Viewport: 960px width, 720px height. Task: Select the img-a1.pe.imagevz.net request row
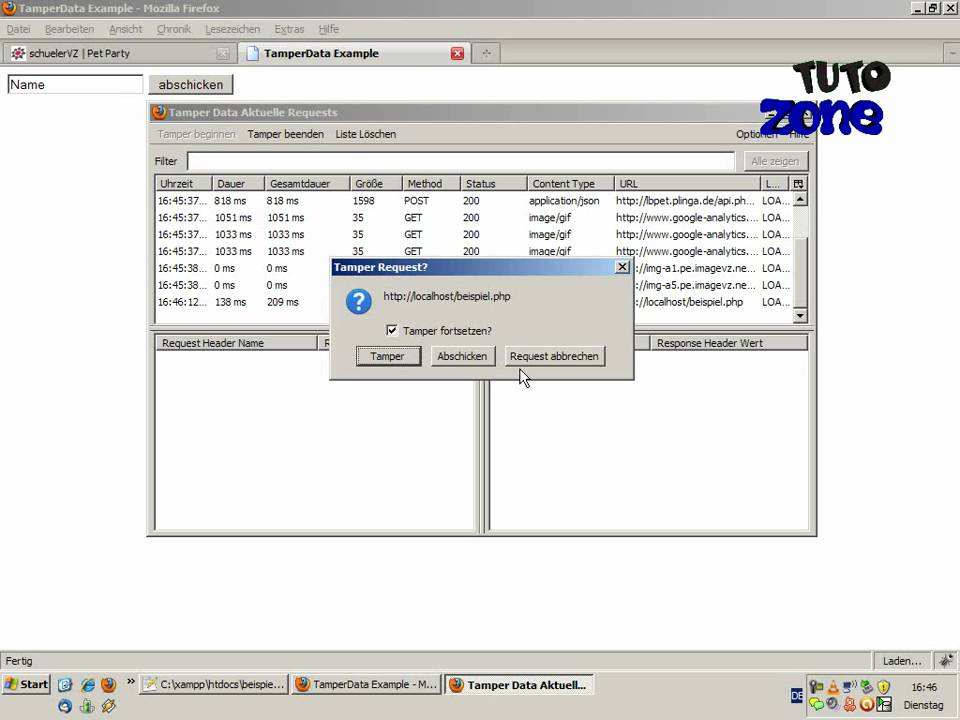pos(474,268)
